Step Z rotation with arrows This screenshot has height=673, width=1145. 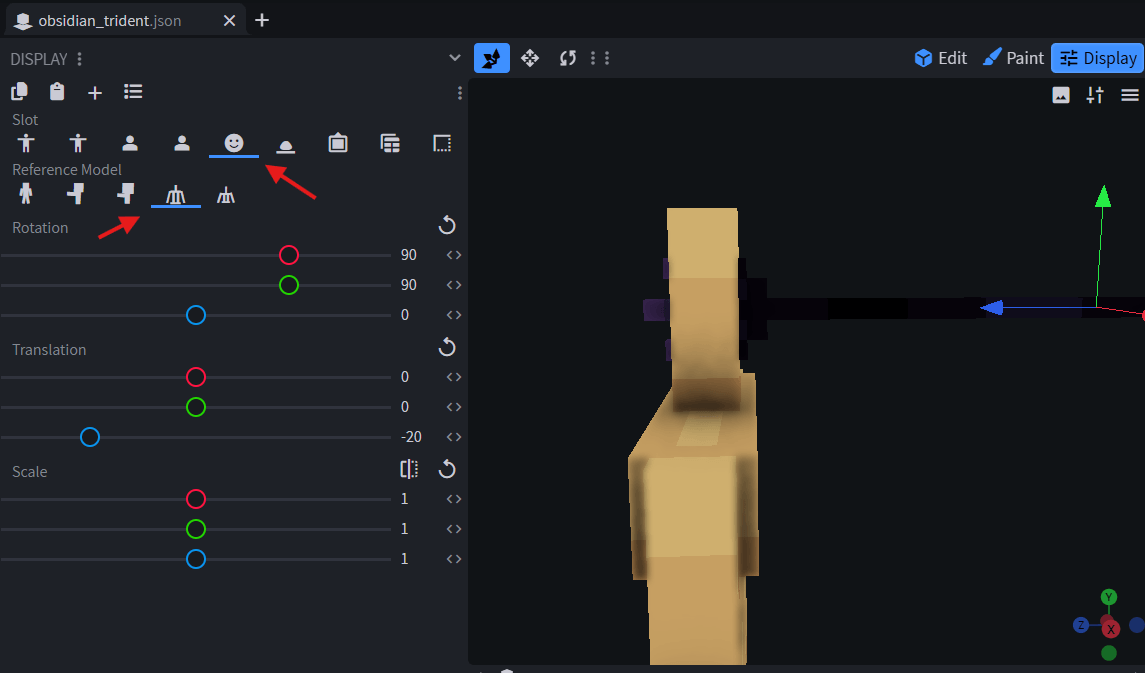point(454,315)
